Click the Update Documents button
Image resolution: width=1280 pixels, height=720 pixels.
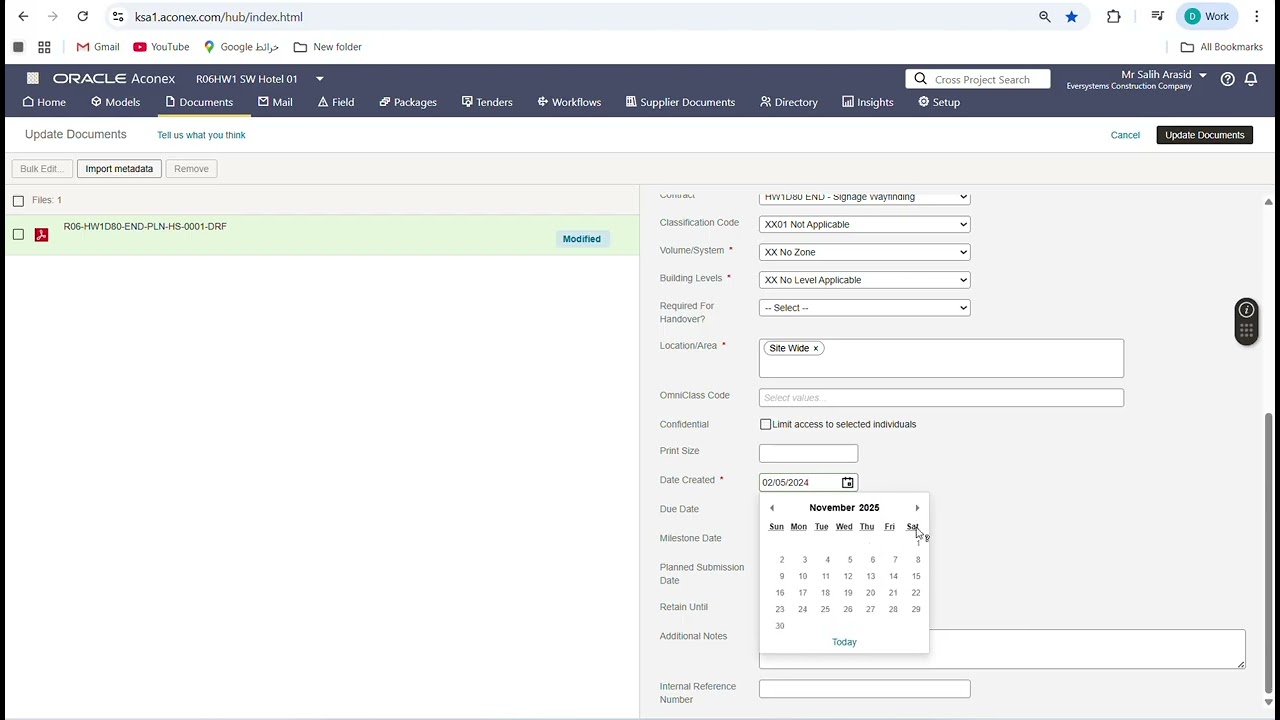[1205, 135]
